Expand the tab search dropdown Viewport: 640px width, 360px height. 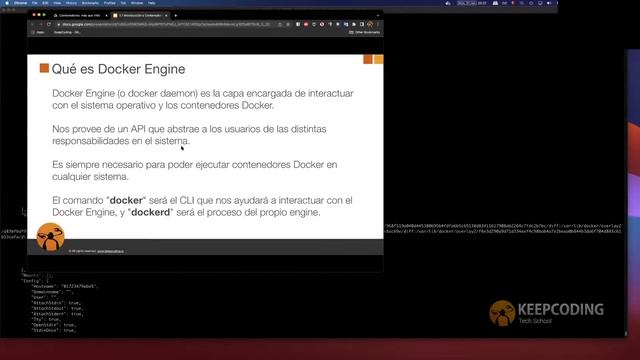[x=378, y=16]
